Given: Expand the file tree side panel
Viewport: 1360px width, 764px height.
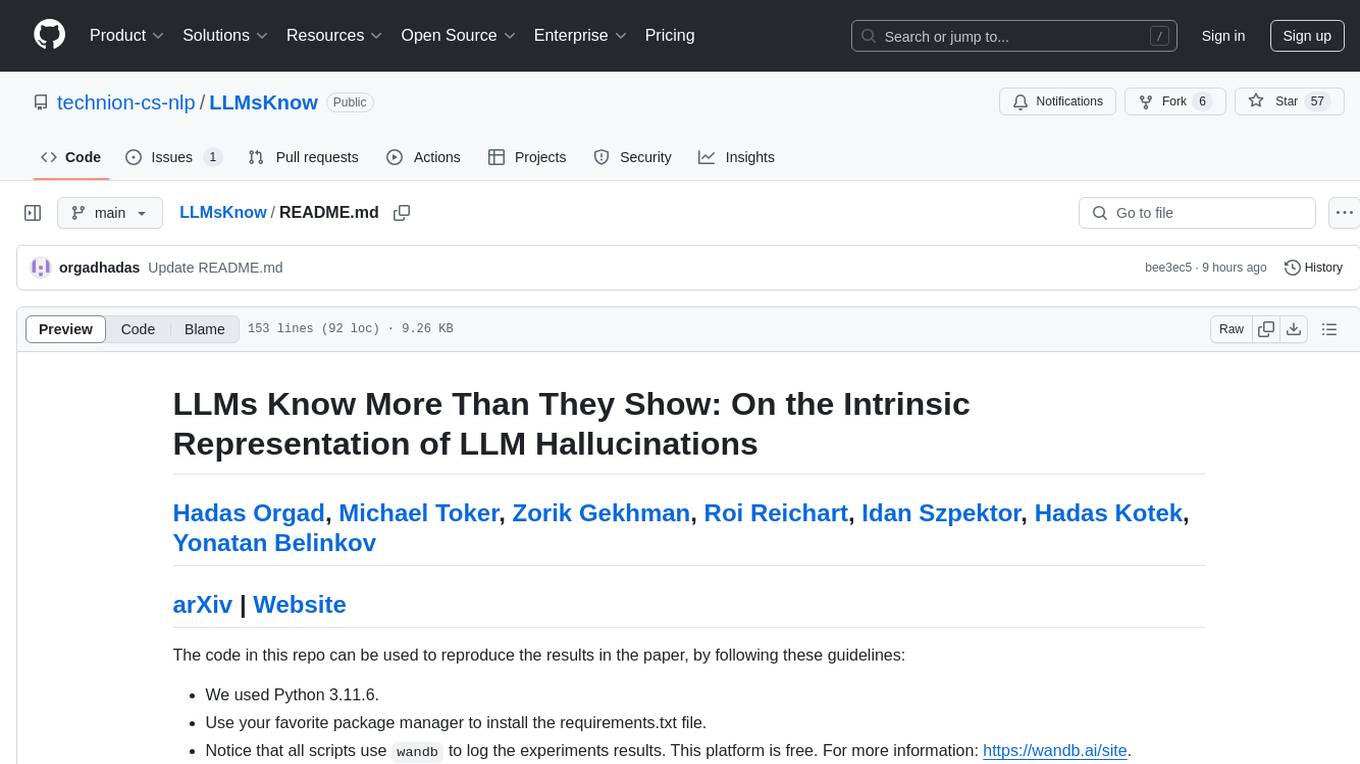Looking at the screenshot, I should [x=33, y=213].
